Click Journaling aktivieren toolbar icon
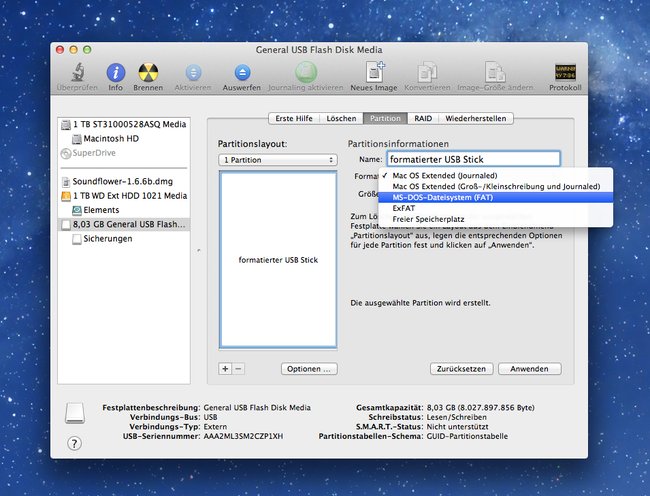 [306, 73]
